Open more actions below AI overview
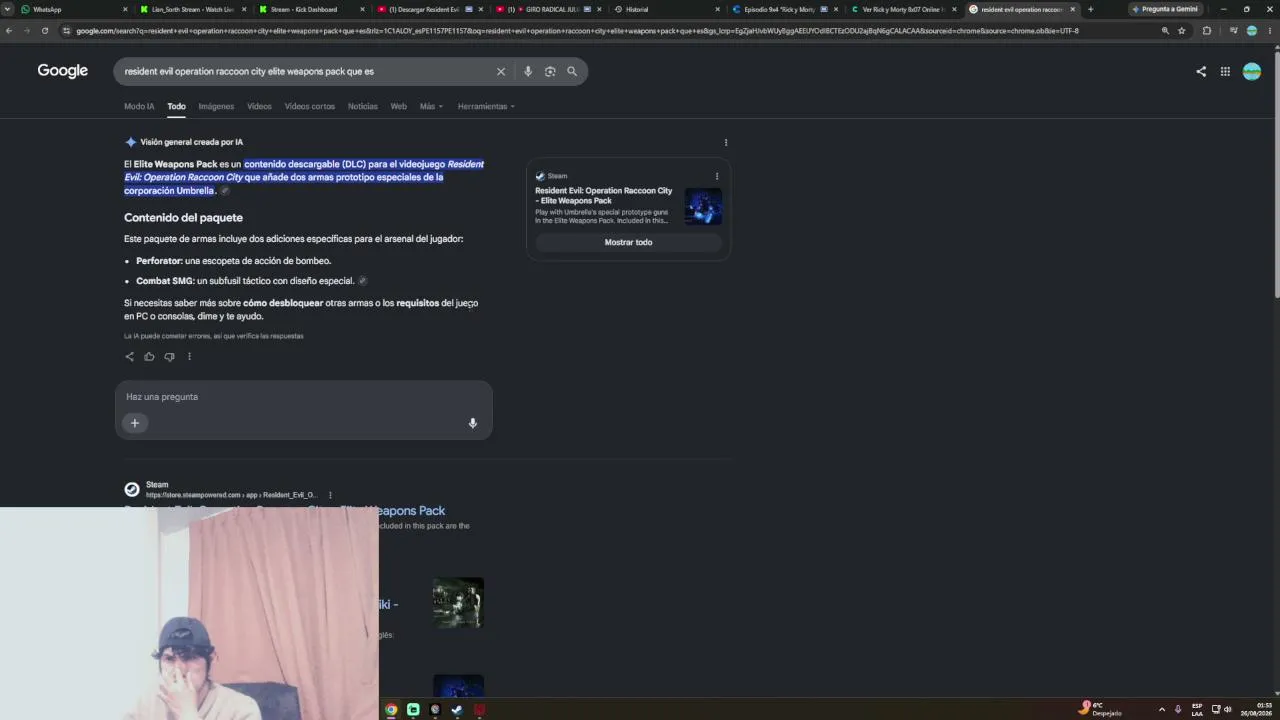 (x=189, y=356)
